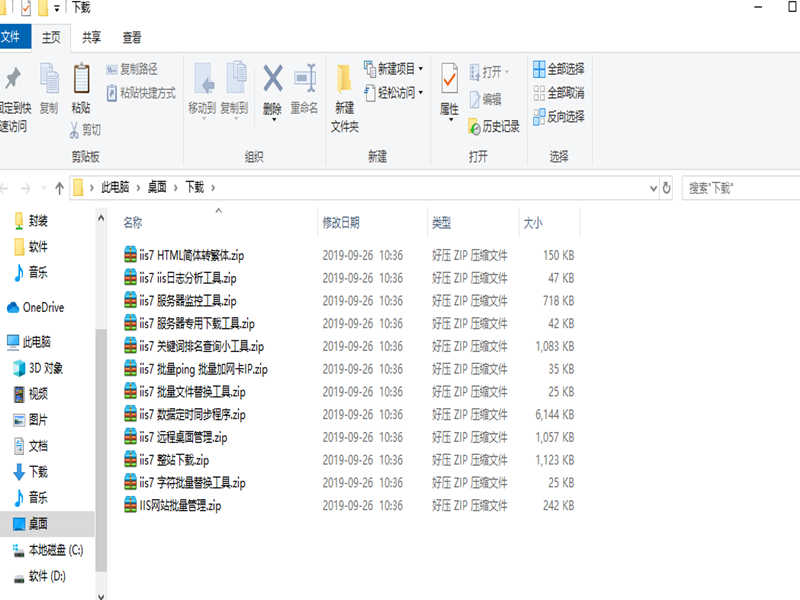The height and width of the screenshot is (600, 800).
Task: Switch to the Share (共享) ribbon tab
Action: click(x=91, y=37)
